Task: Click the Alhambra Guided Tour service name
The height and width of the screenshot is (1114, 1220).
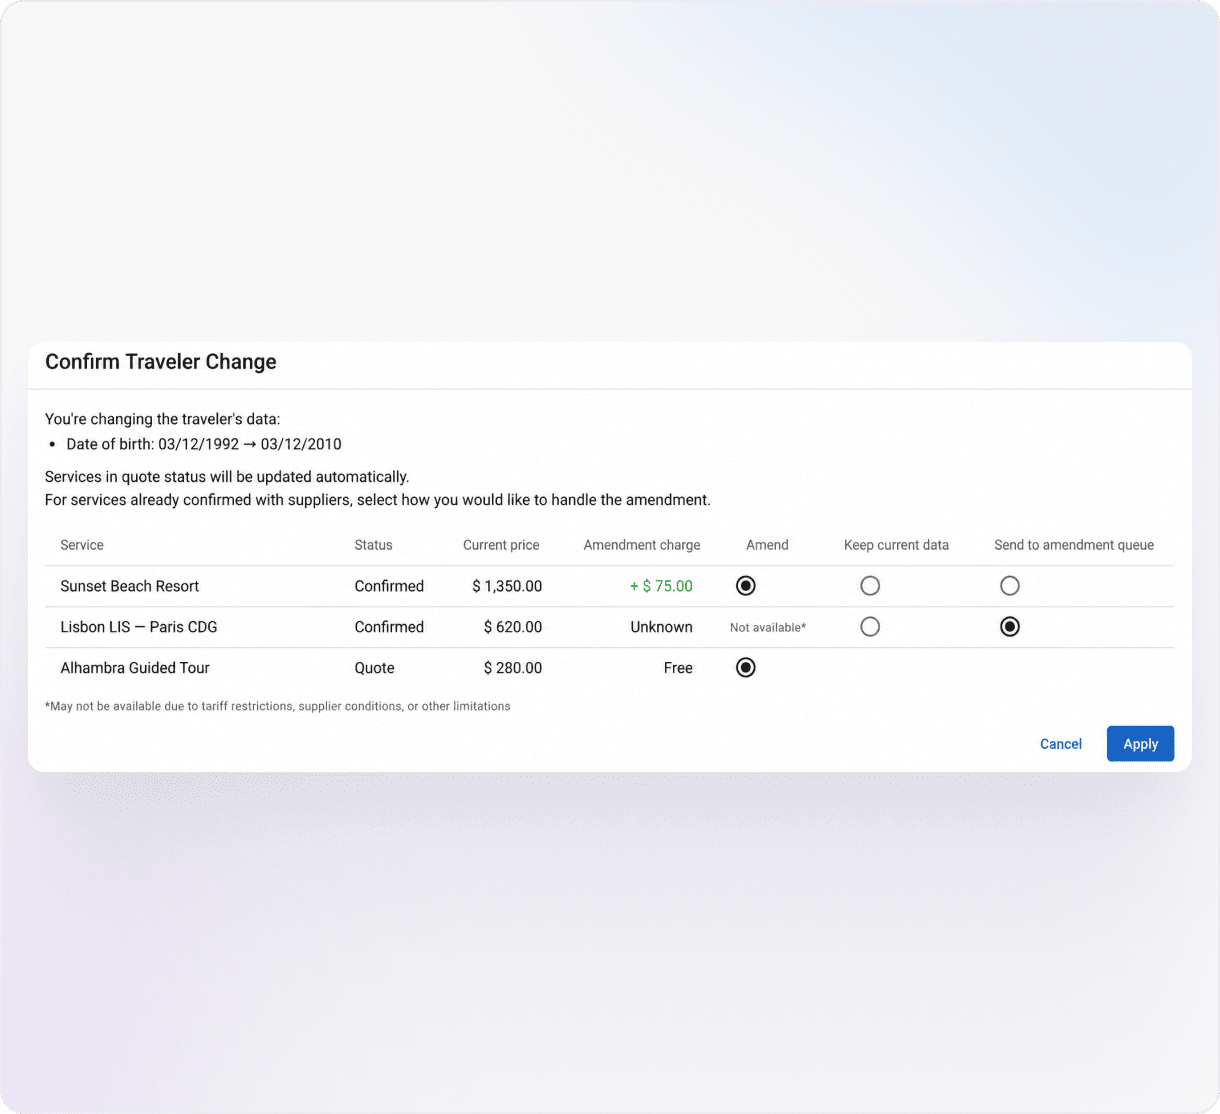Action: pos(135,668)
